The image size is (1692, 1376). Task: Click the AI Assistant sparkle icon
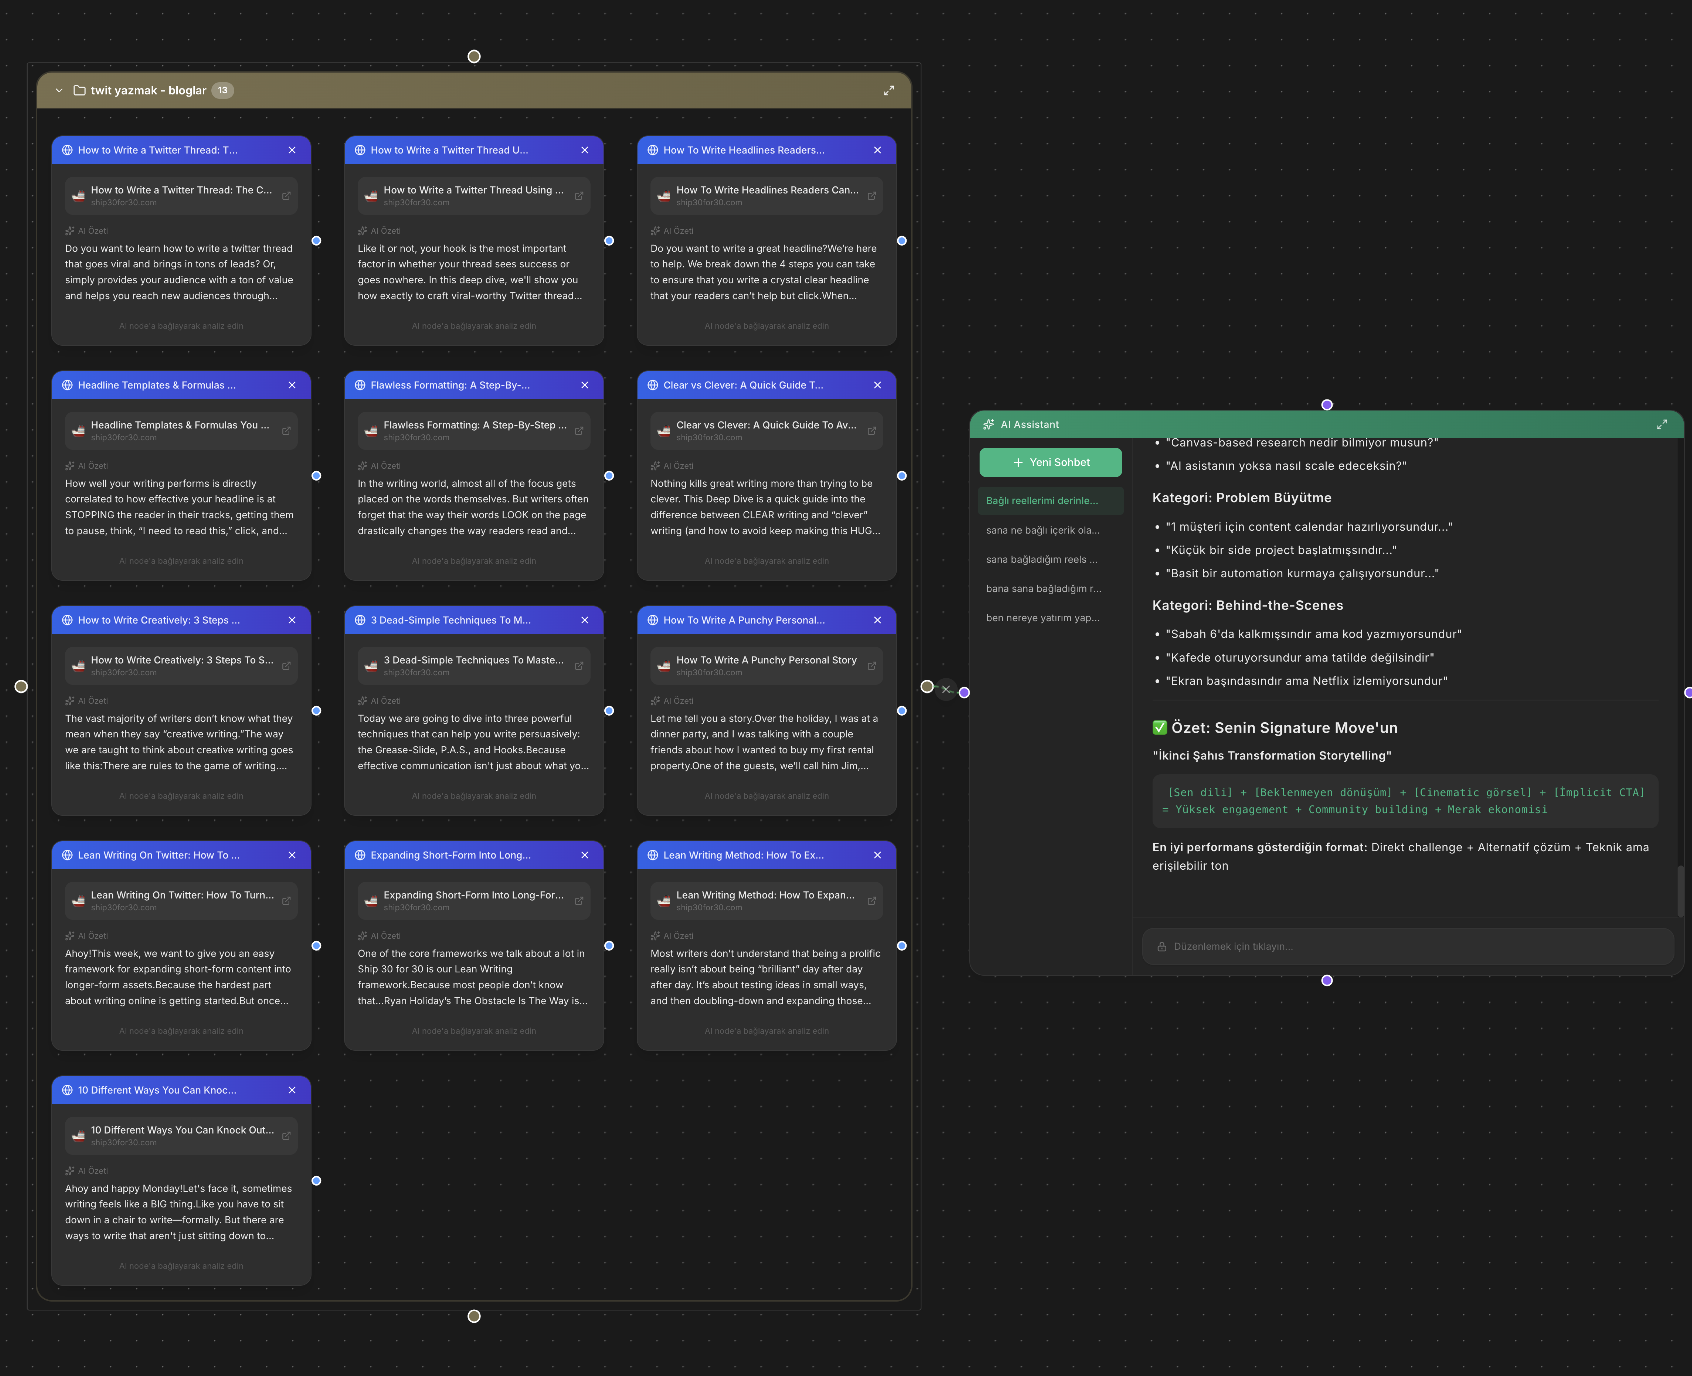pyautogui.click(x=988, y=424)
